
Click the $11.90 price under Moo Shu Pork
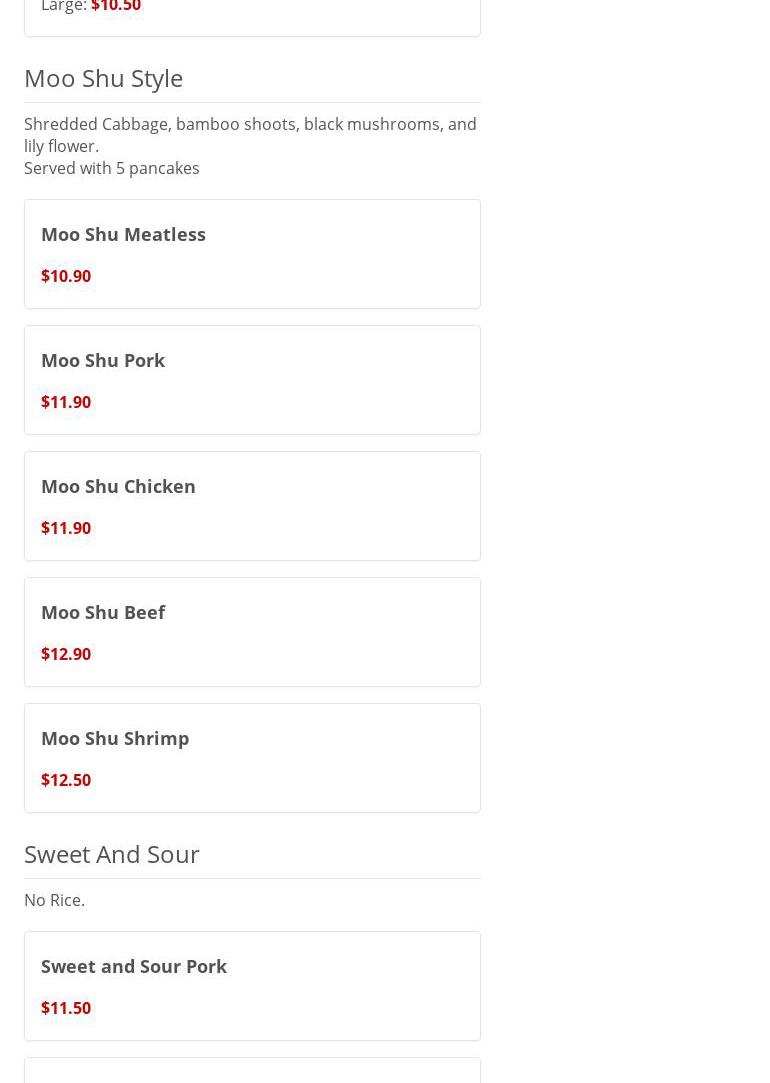[66, 402]
